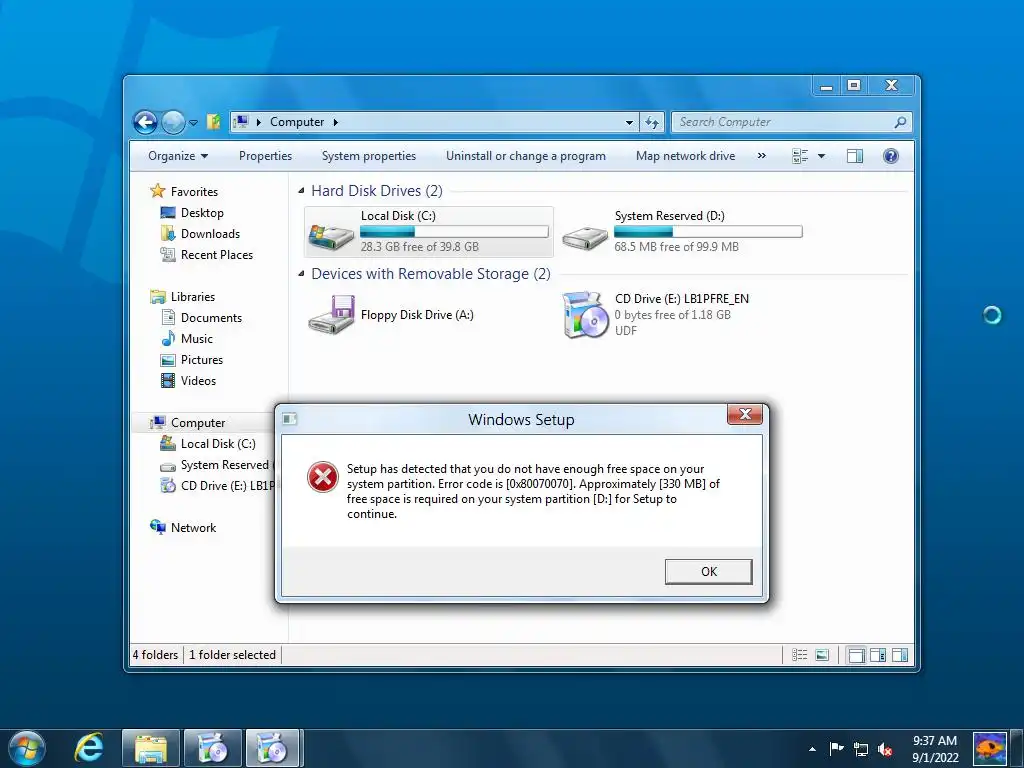Select the Local Disk (C:) drive icon
The image size is (1024, 768).
pyautogui.click(x=331, y=237)
